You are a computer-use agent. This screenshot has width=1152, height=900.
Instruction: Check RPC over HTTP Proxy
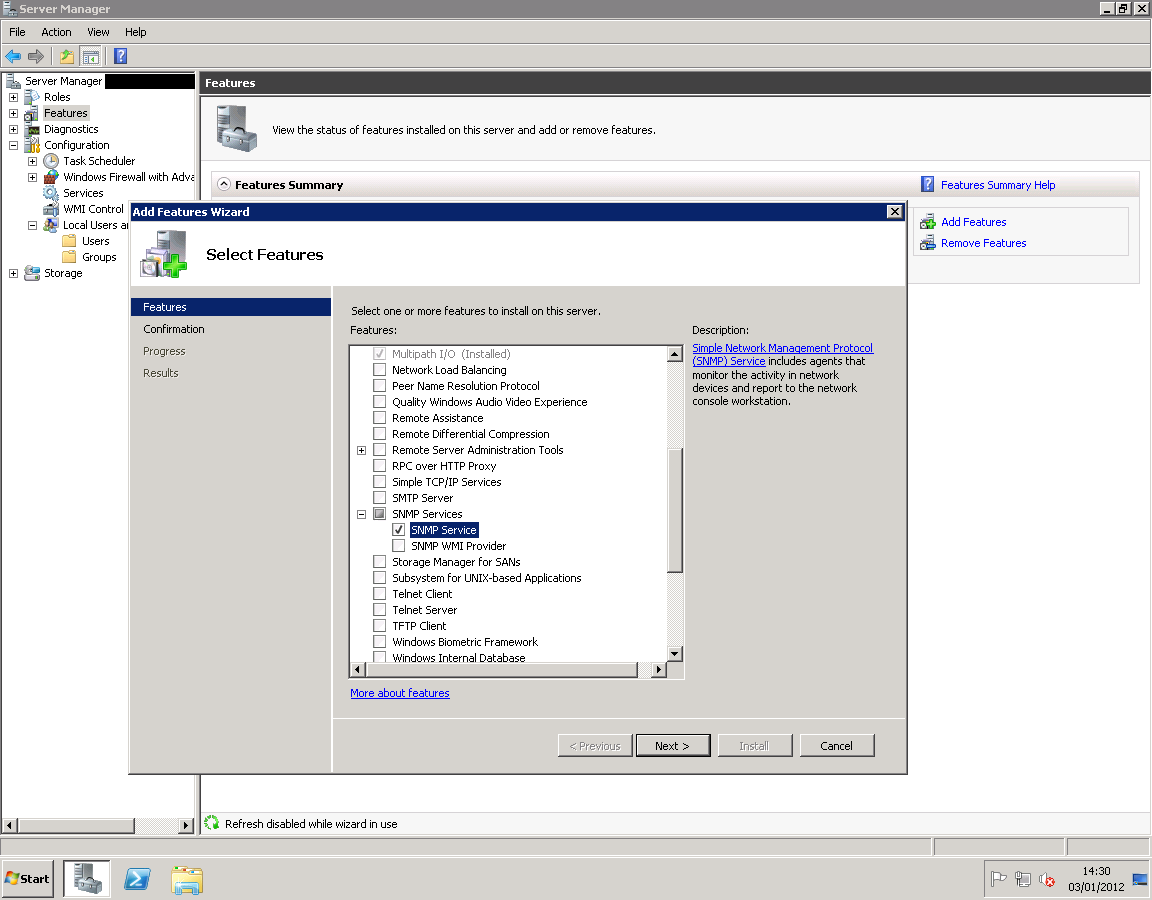pyautogui.click(x=380, y=466)
